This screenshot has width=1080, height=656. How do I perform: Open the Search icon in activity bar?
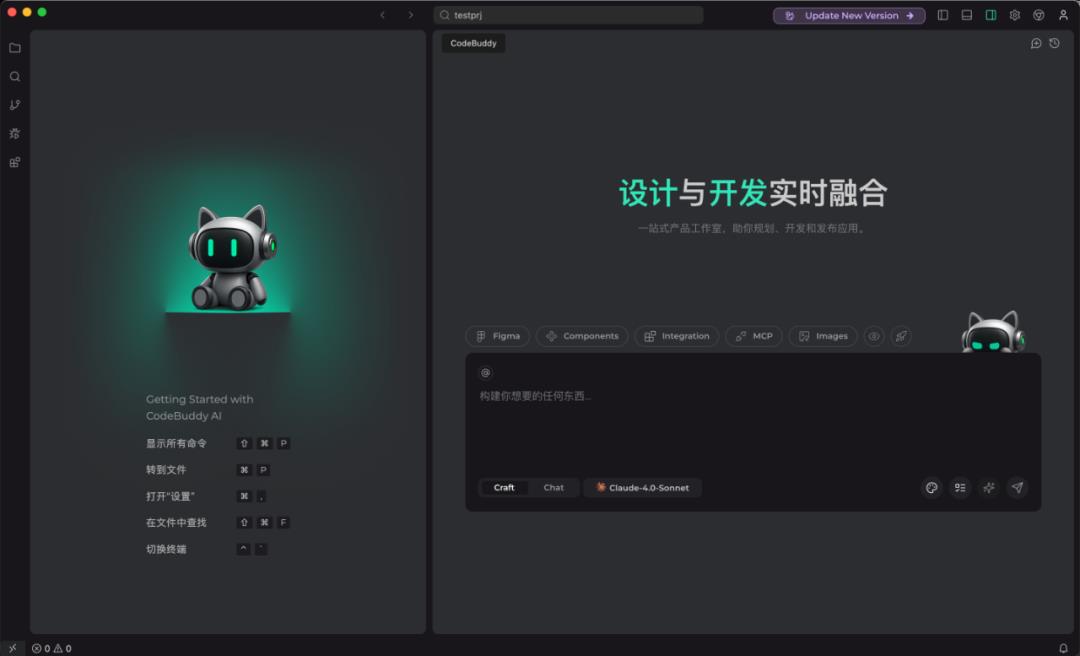click(x=14, y=76)
